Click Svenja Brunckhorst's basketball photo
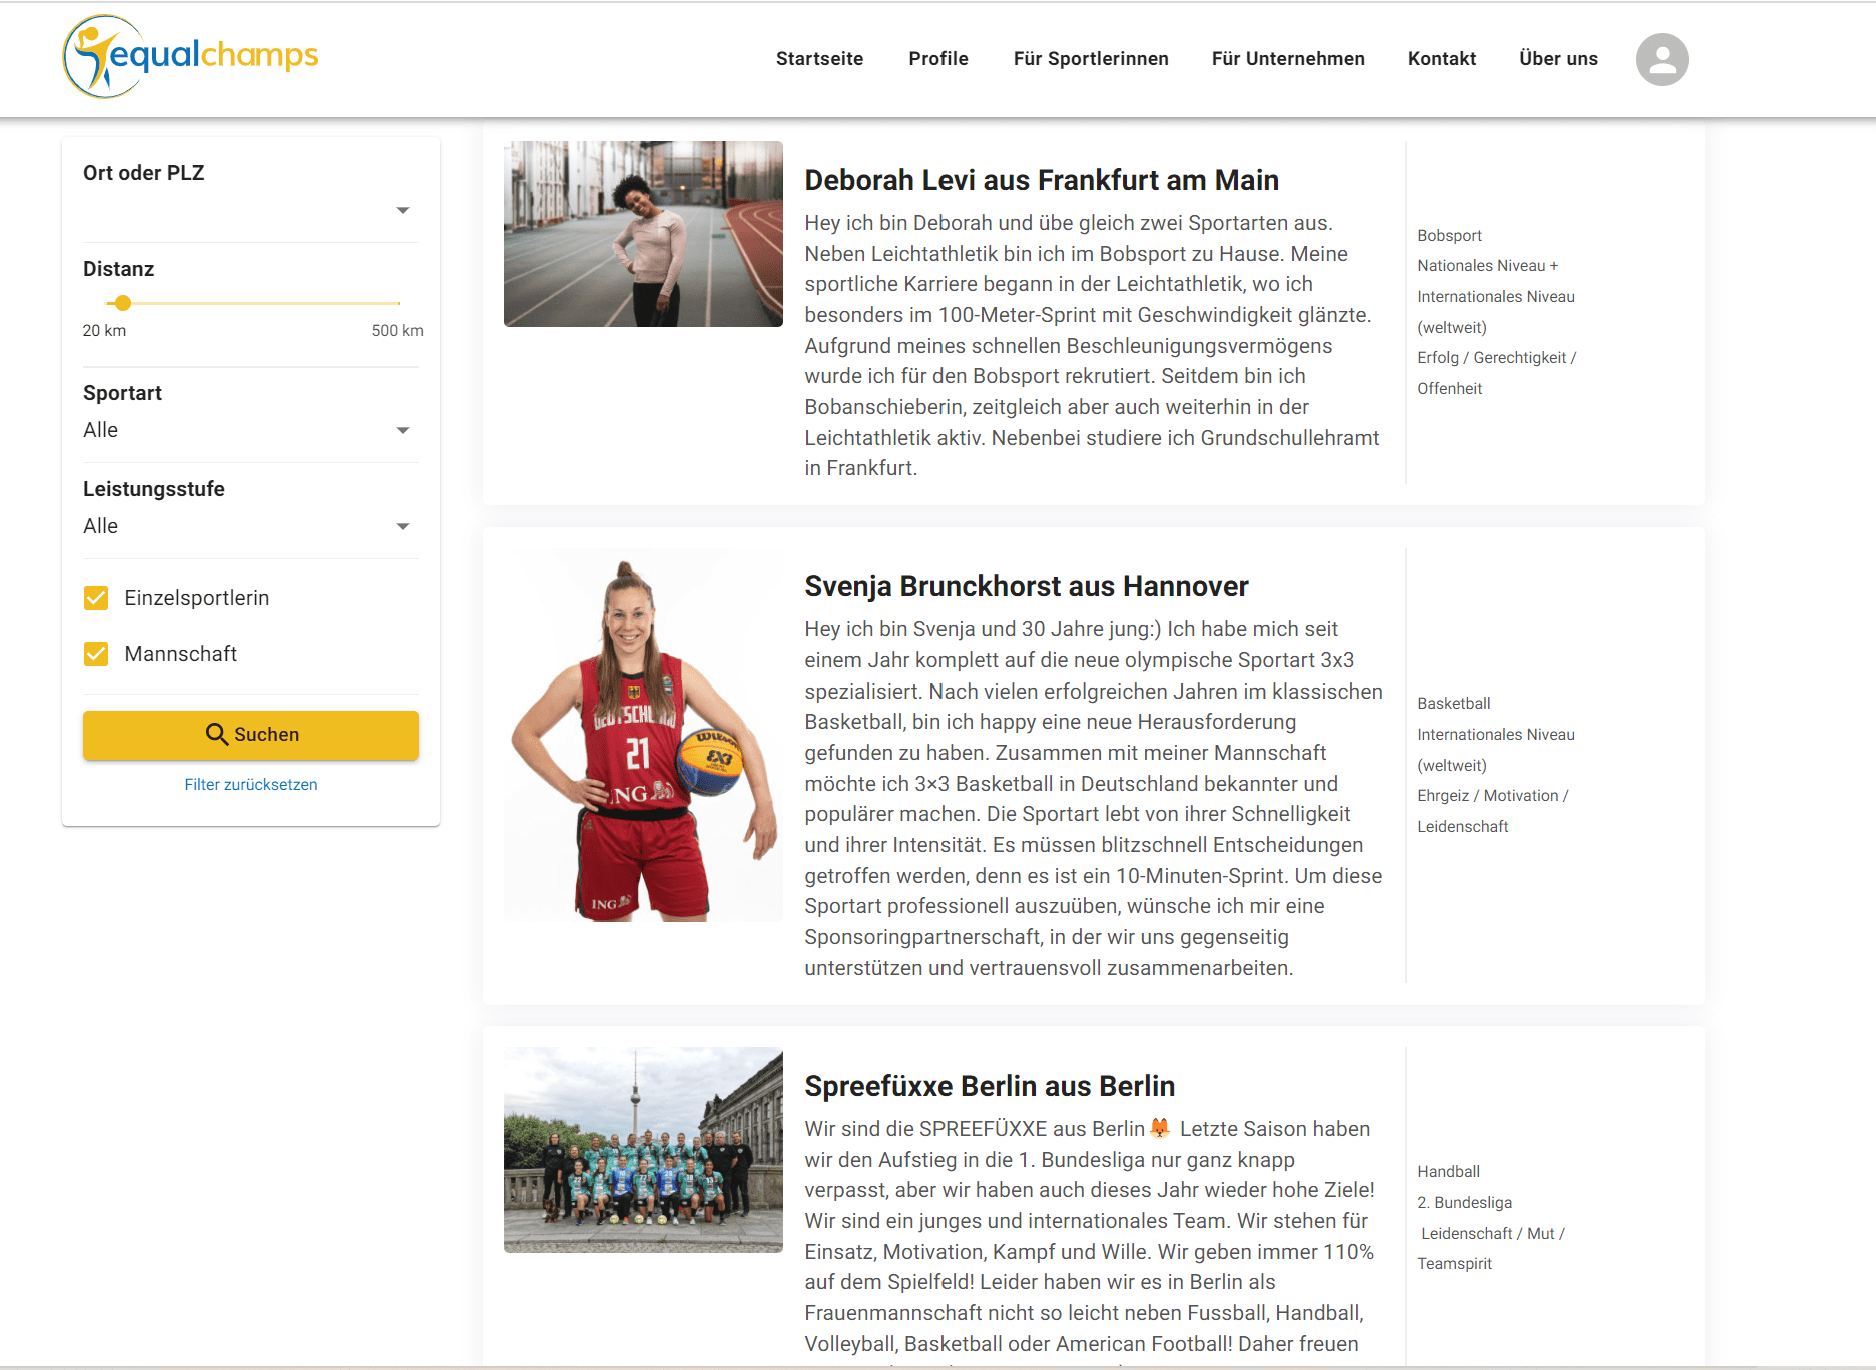Screen dimensions: 1876x1370 (643, 735)
